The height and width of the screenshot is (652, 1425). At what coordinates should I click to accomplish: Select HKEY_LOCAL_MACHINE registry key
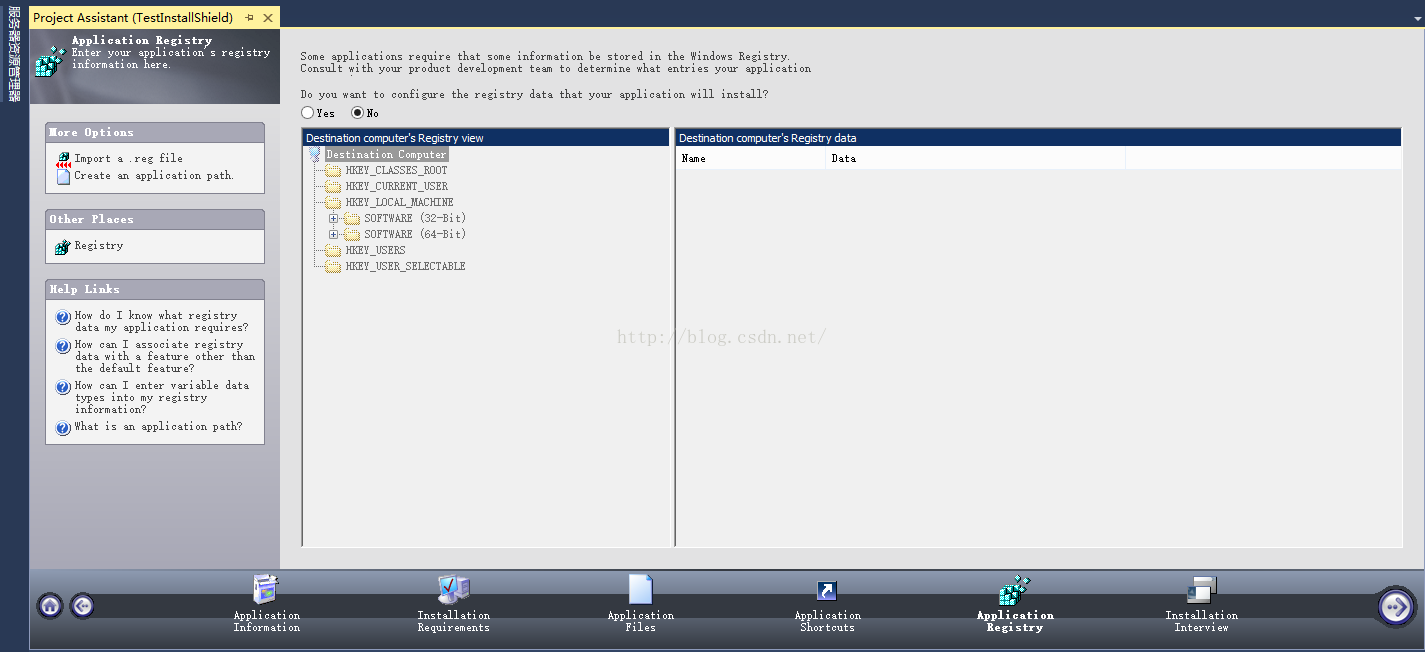pos(399,202)
